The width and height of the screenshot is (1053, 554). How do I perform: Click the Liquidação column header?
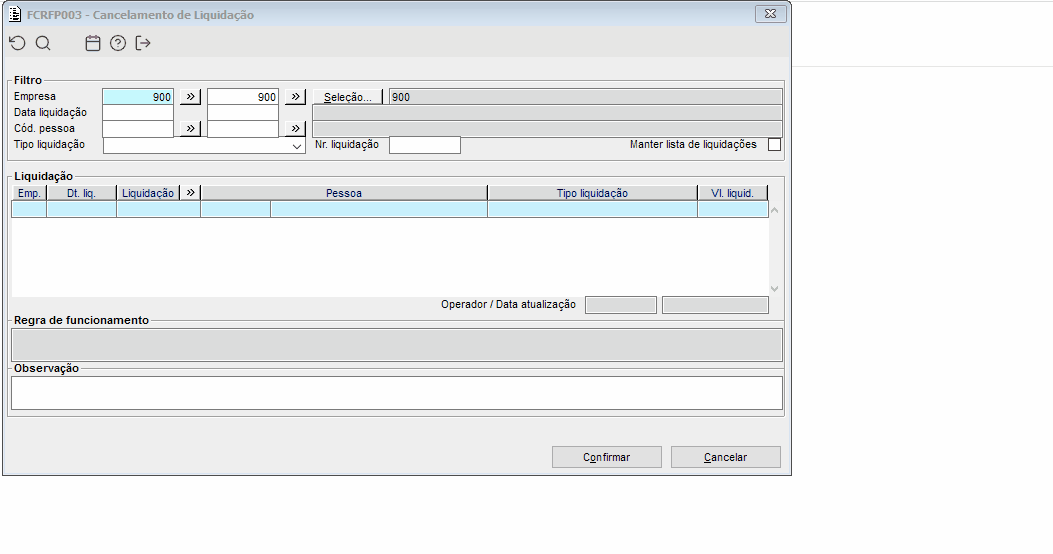tap(148, 193)
